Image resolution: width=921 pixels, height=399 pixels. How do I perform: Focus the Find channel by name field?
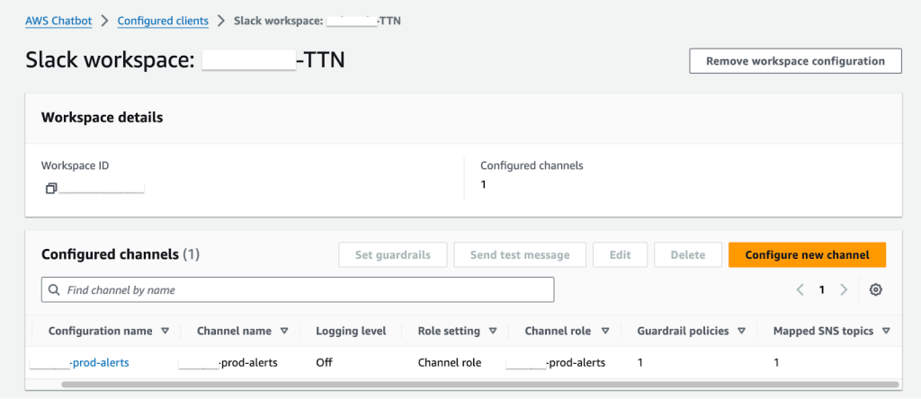pos(298,290)
